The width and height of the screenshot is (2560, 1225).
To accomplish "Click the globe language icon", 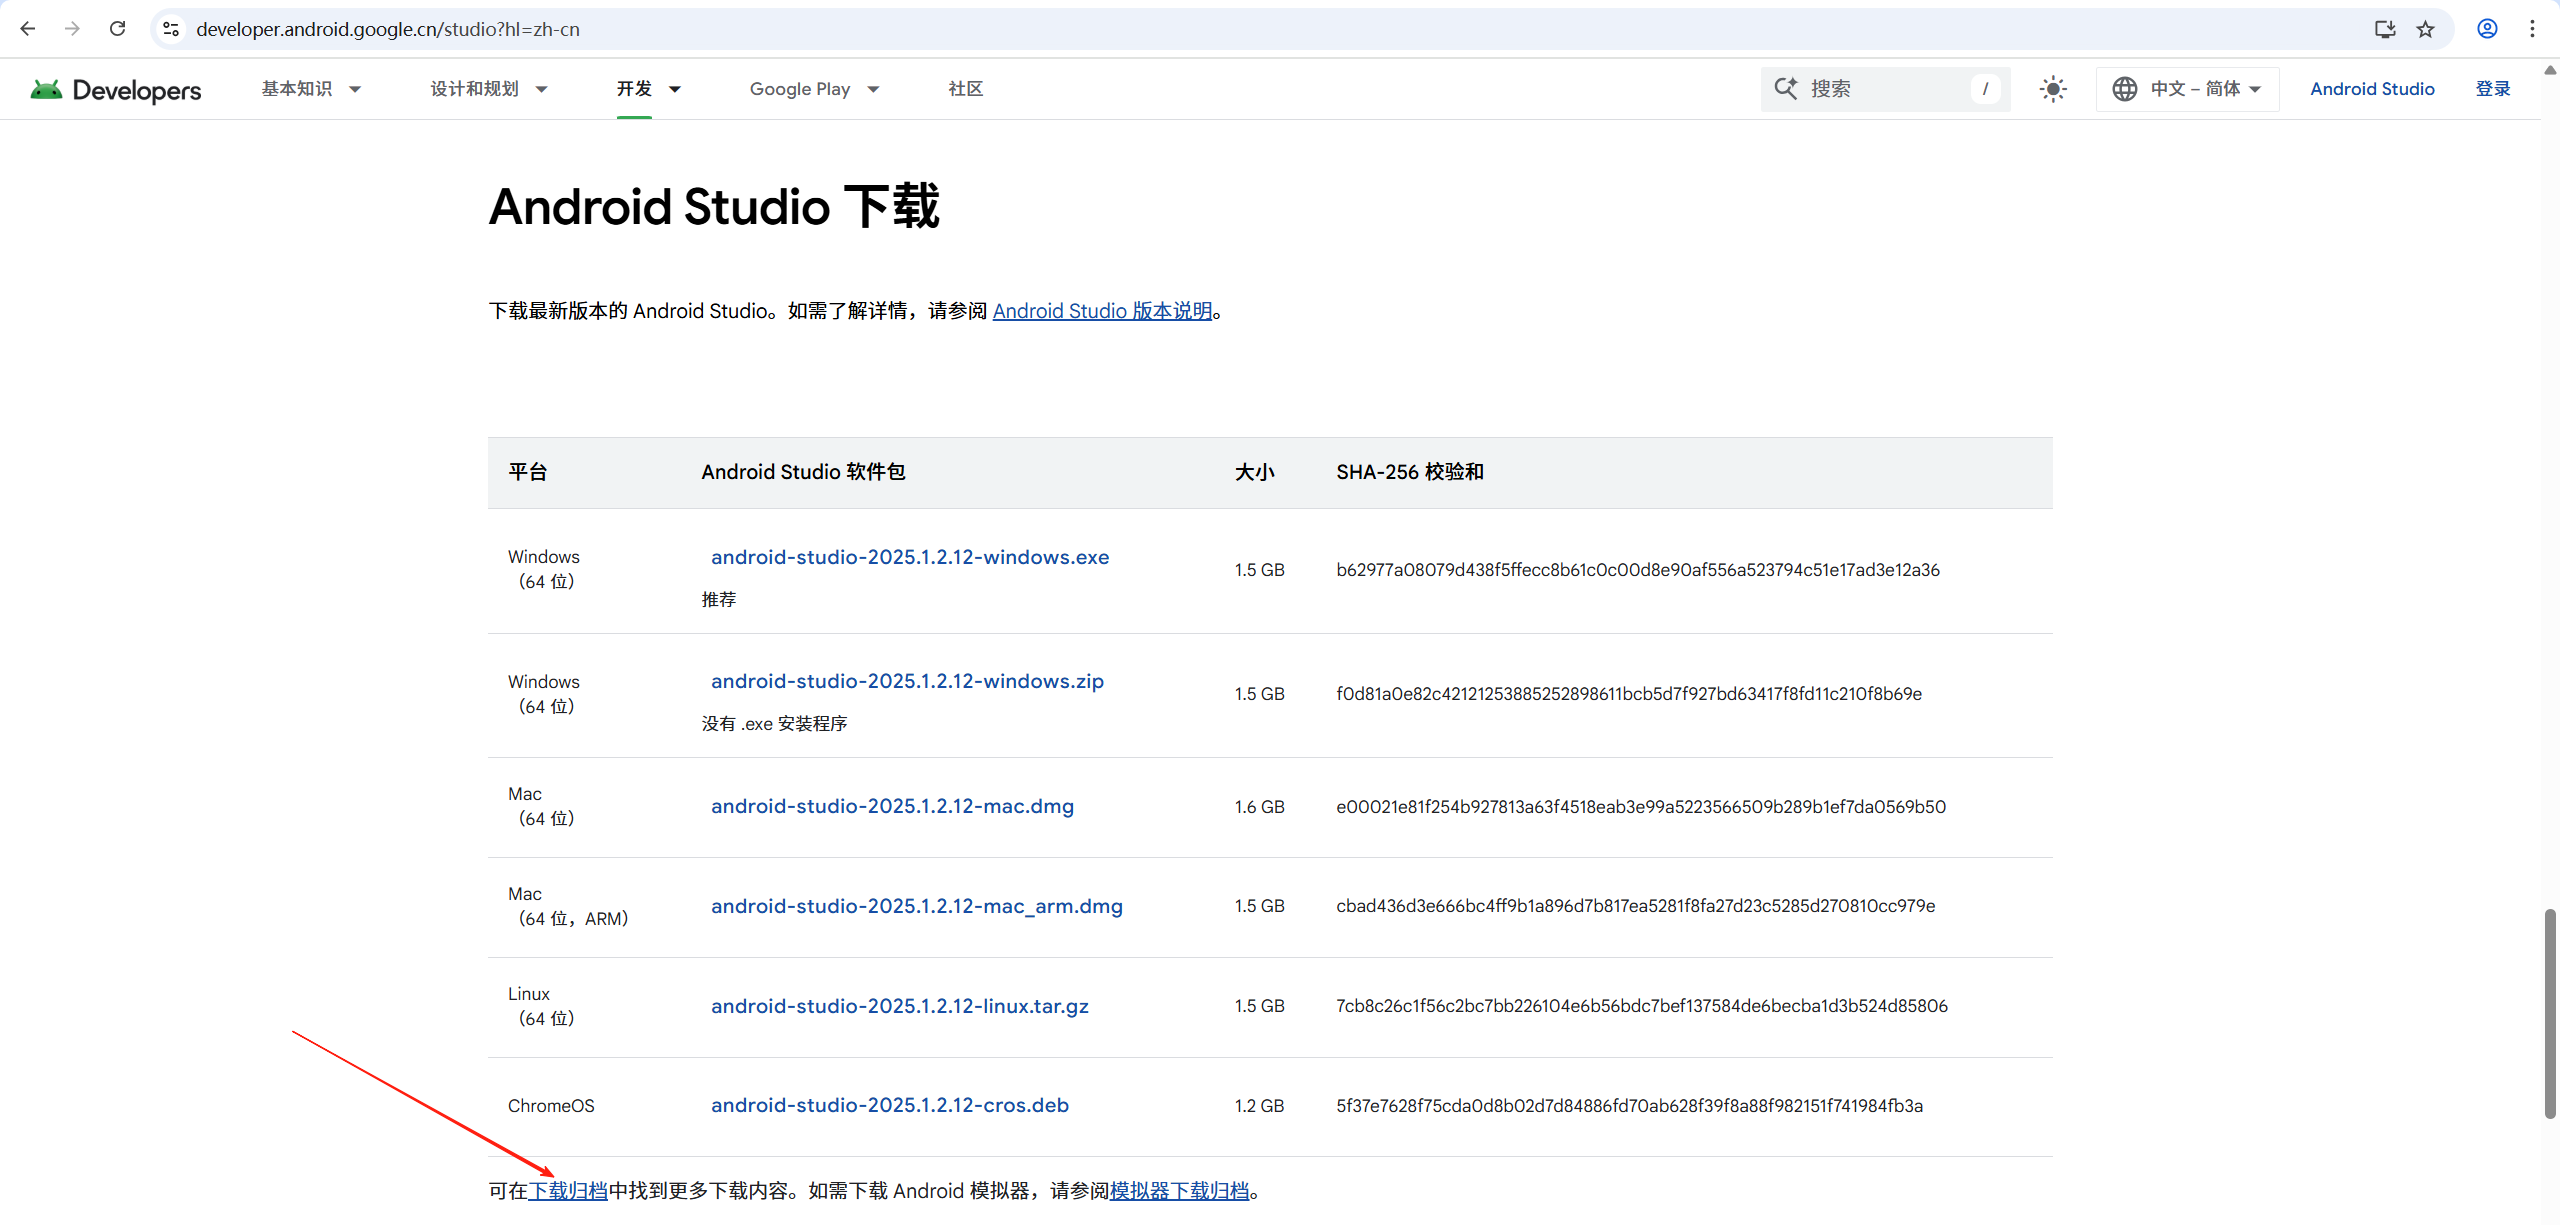I will 2125,89.
